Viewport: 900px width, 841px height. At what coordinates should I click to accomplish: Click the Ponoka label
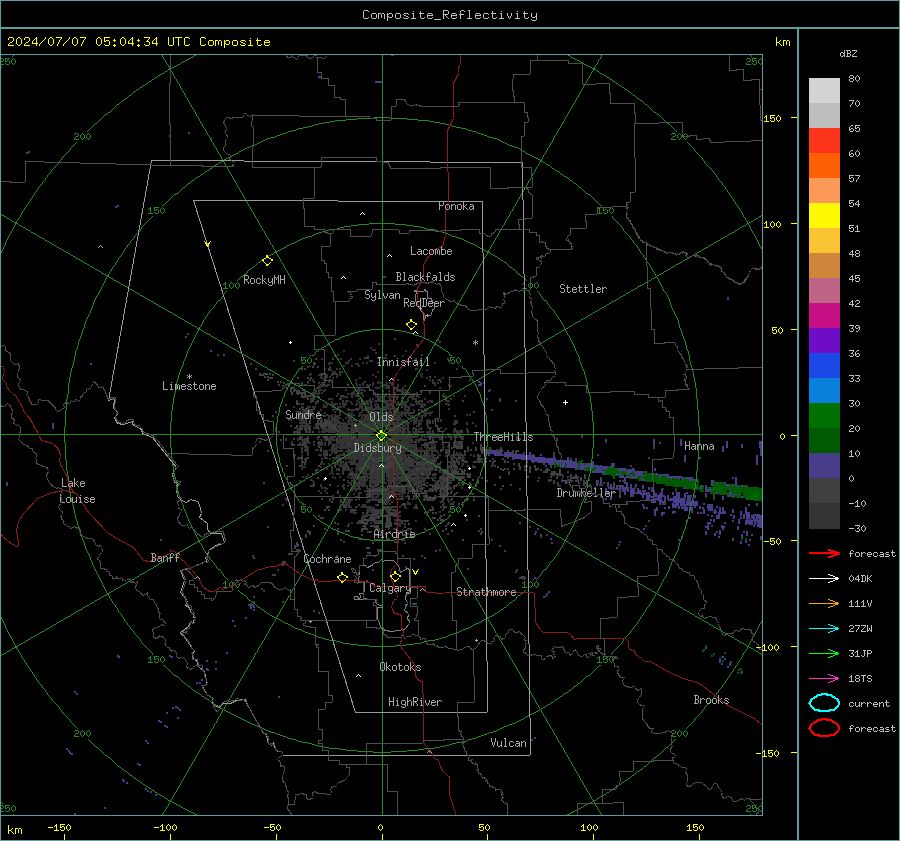[456, 206]
